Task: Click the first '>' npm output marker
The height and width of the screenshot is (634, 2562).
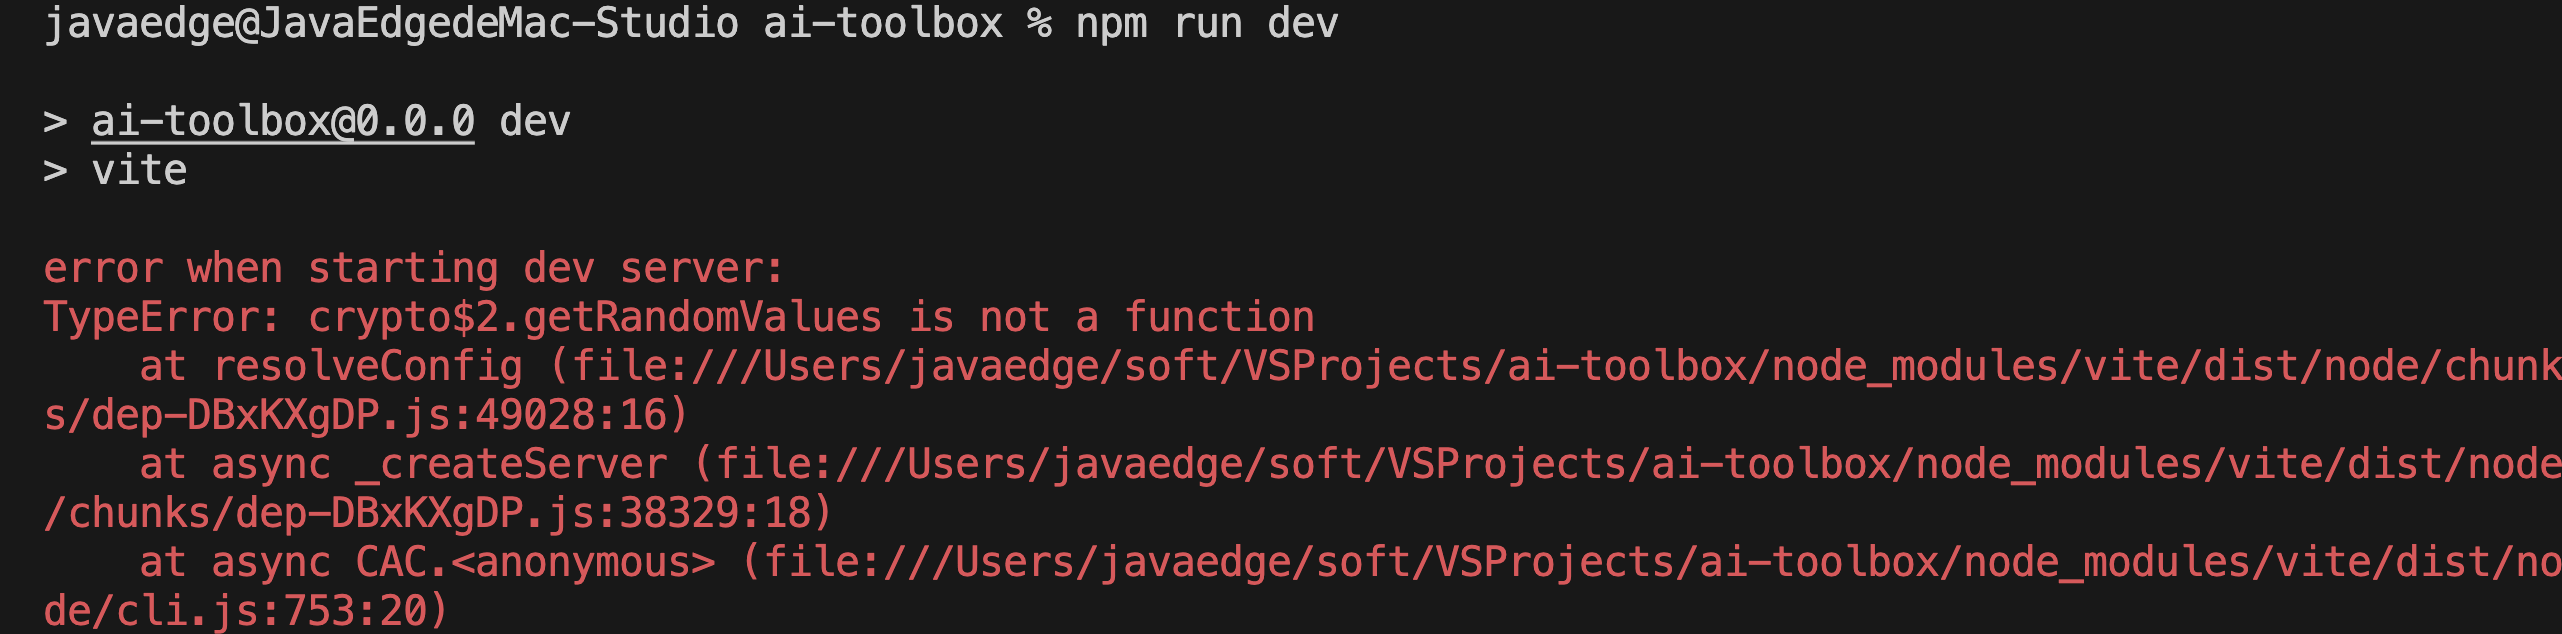Action: point(55,122)
